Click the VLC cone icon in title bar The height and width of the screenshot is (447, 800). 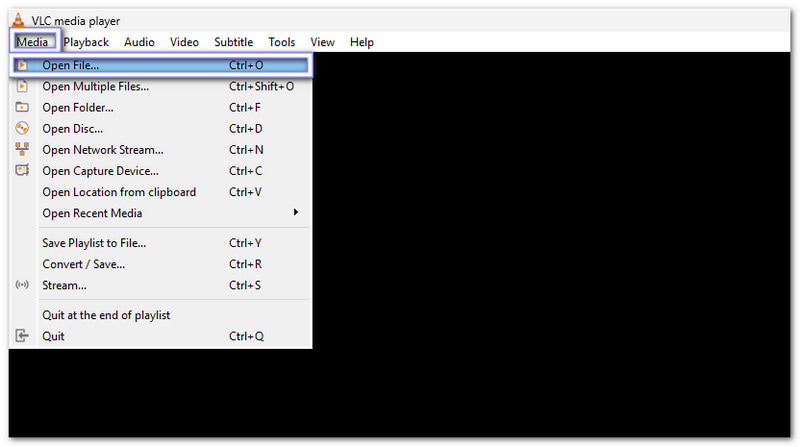pos(17,19)
